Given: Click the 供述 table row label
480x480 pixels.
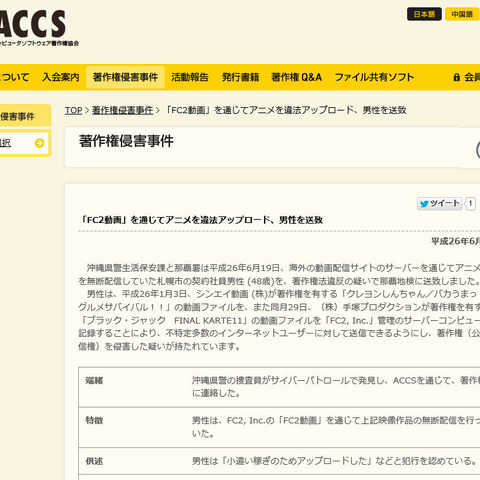Looking at the screenshot, I should [94, 461].
